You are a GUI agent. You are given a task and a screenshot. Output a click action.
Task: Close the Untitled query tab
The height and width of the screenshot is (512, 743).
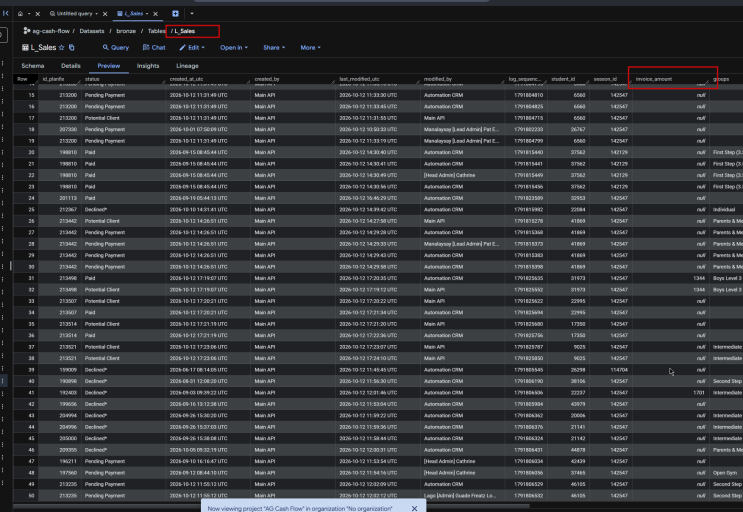tap(105, 14)
